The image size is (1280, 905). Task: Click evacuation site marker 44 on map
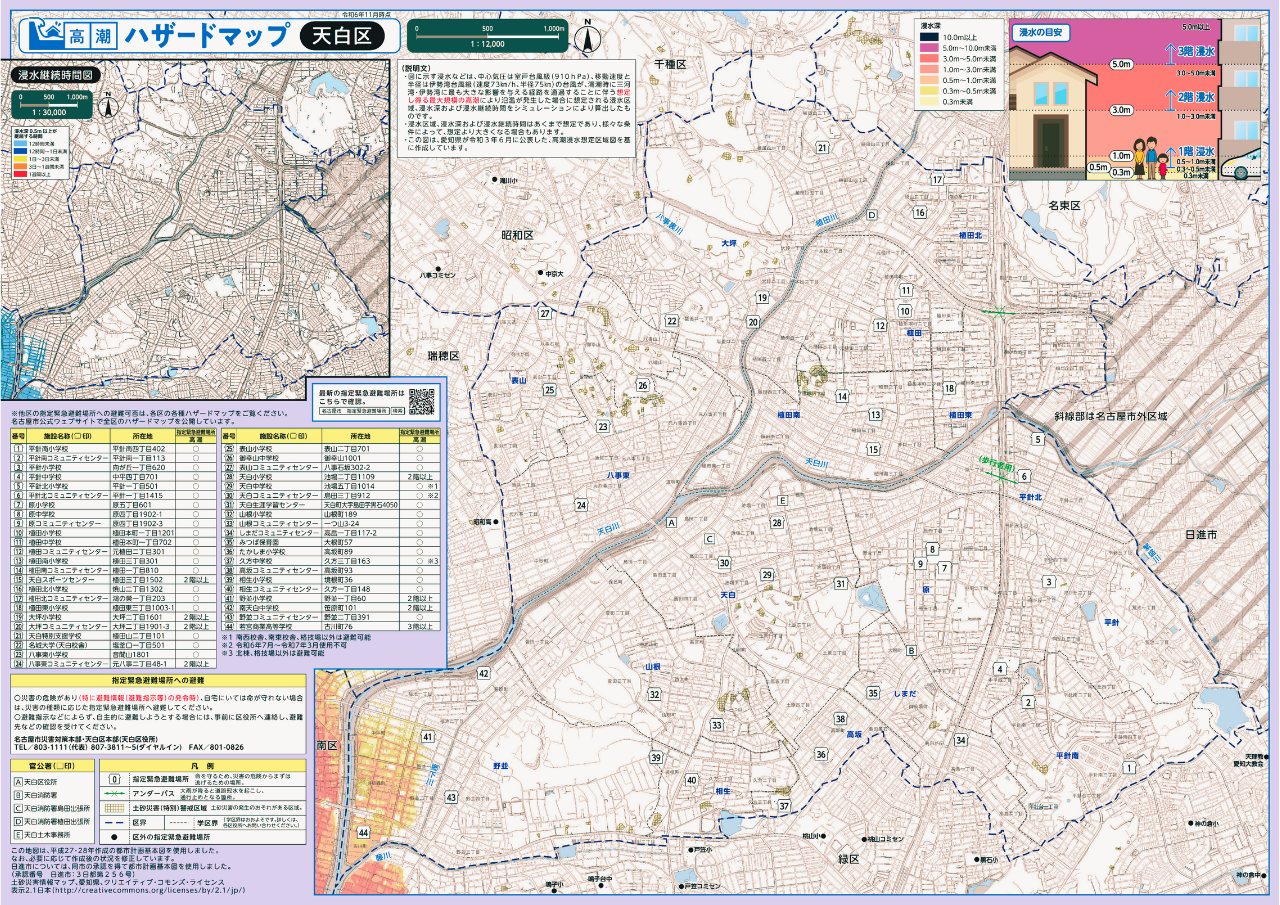click(363, 832)
